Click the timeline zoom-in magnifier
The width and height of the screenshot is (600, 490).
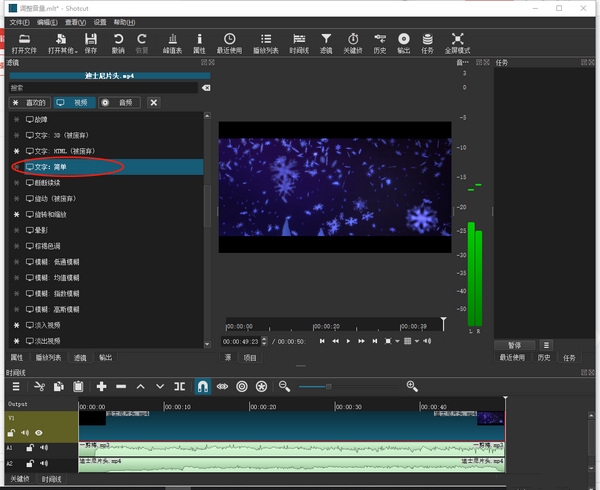coord(412,386)
